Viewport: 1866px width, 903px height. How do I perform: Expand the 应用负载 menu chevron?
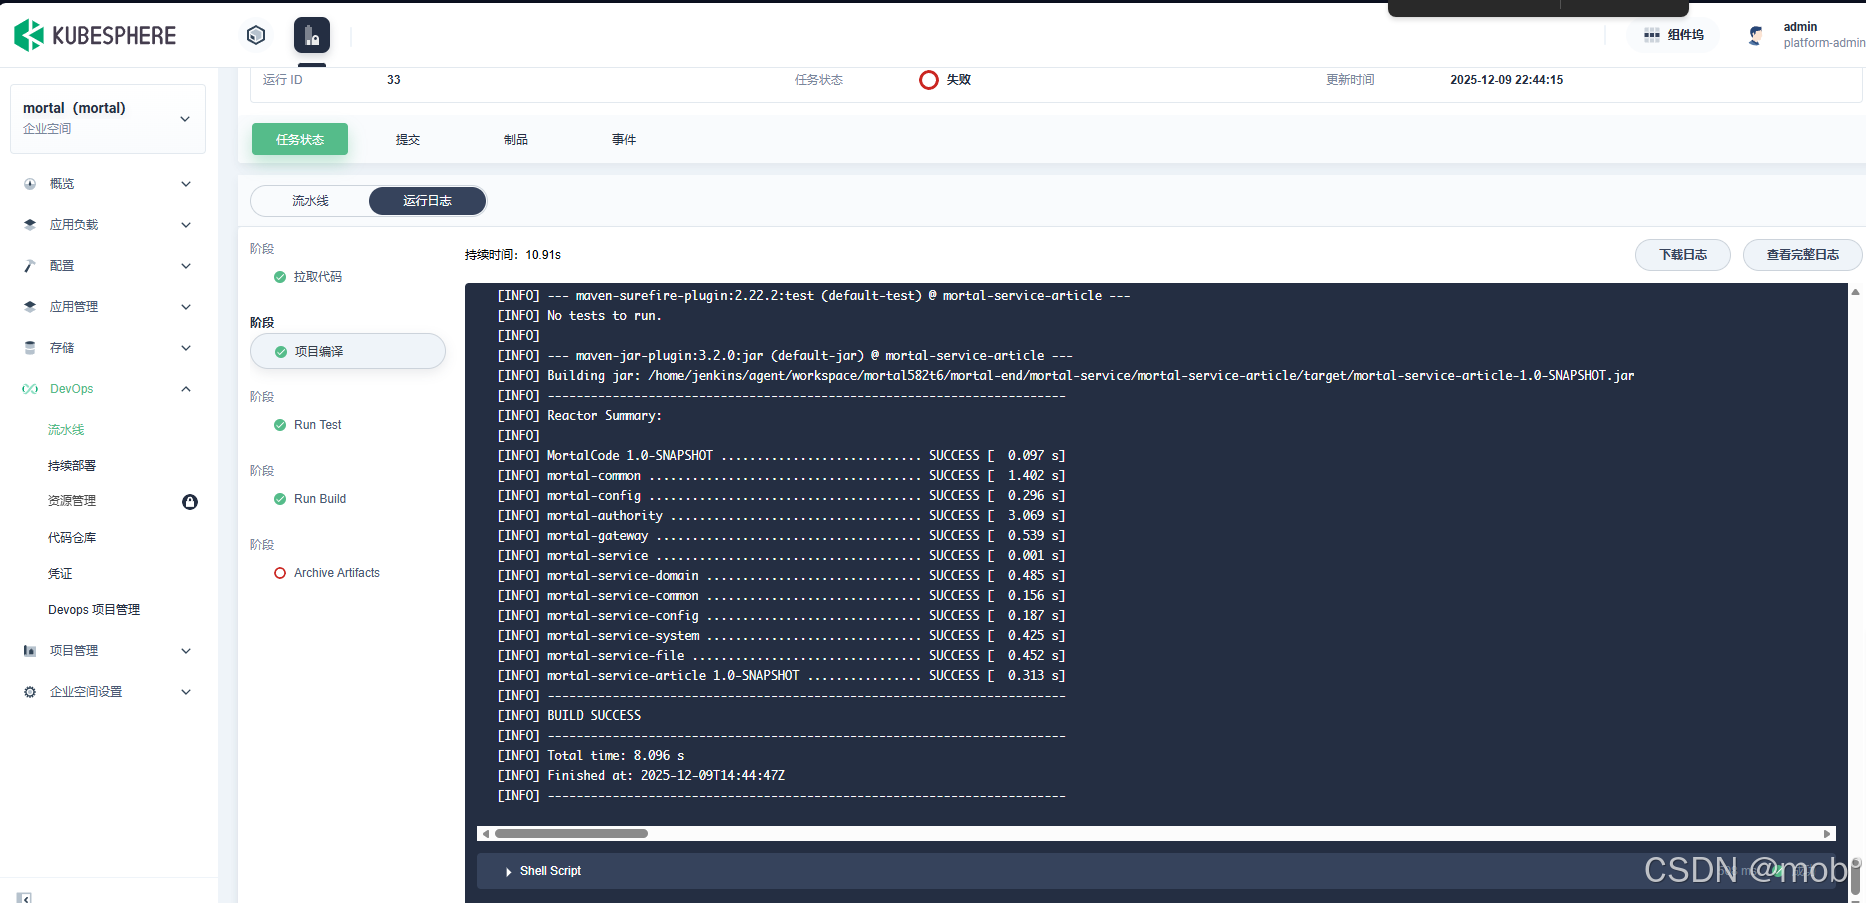tap(186, 225)
